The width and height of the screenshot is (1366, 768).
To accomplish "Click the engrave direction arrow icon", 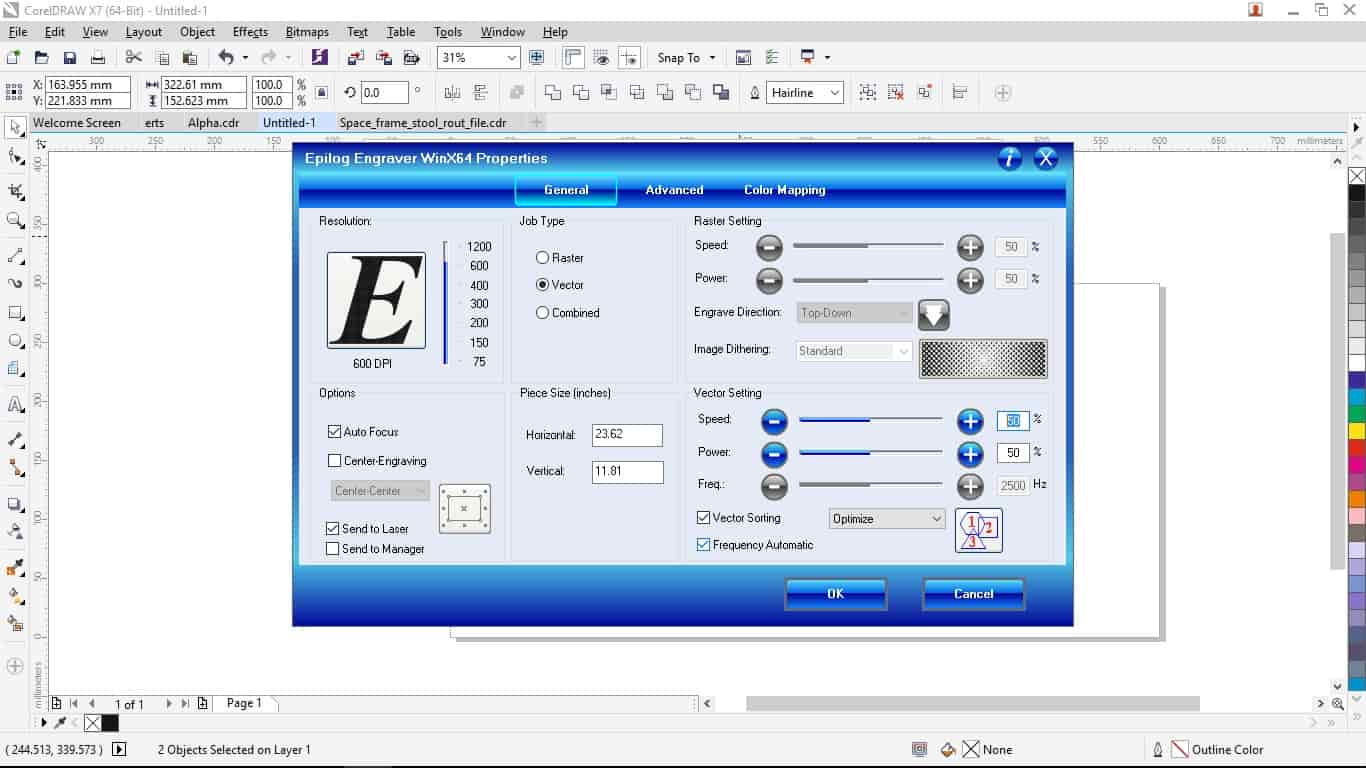I will point(934,315).
